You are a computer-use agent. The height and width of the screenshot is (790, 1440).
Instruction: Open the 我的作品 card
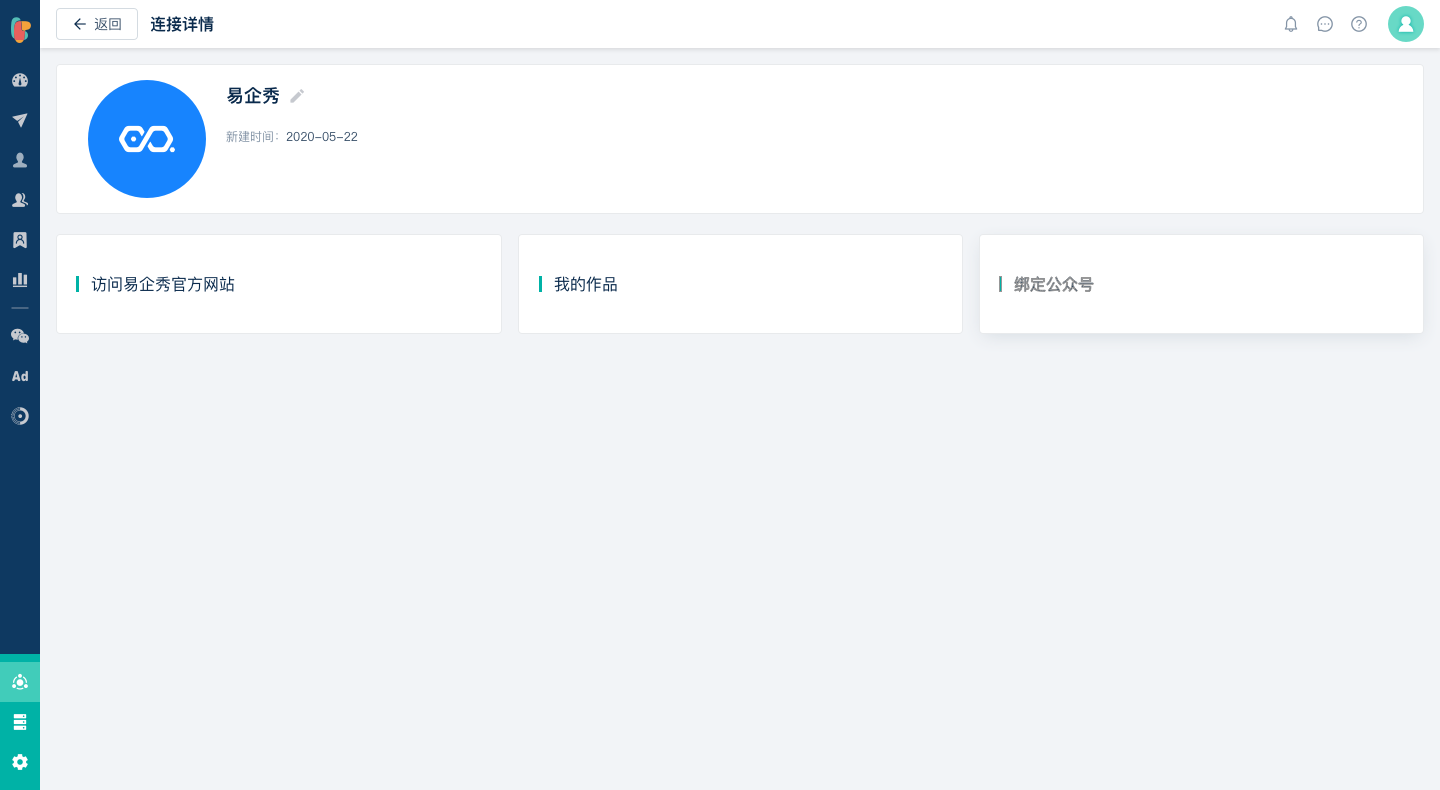click(x=740, y=284)
